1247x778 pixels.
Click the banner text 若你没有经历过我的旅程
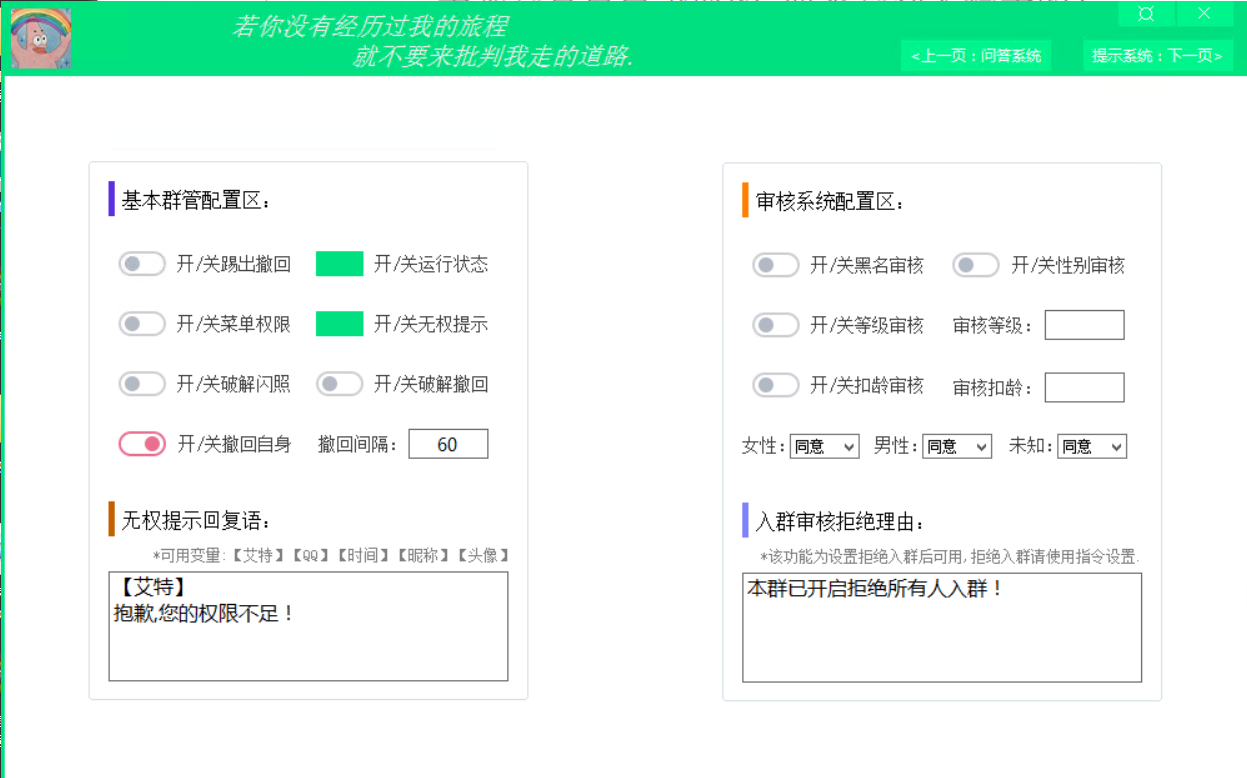coord(370,26)
